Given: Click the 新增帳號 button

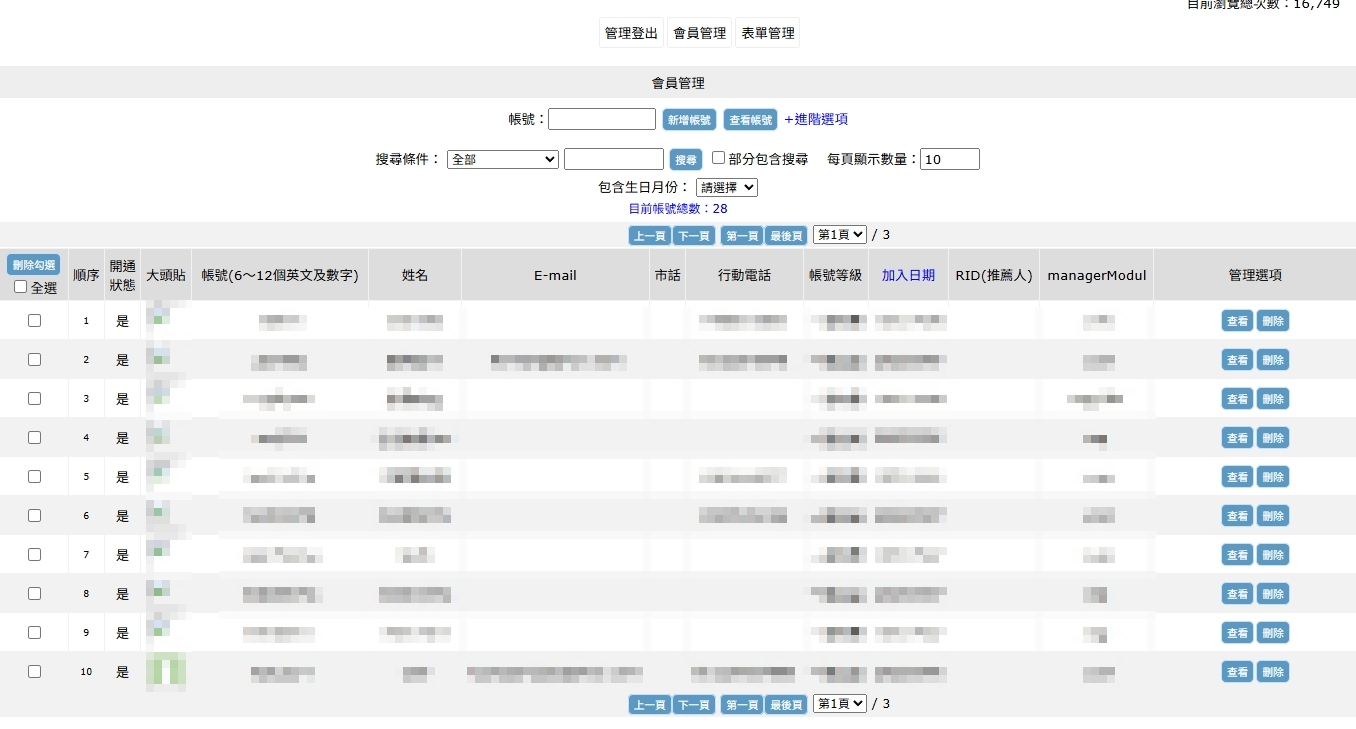Looking at the screenshot, I should [x=689, y=120].
